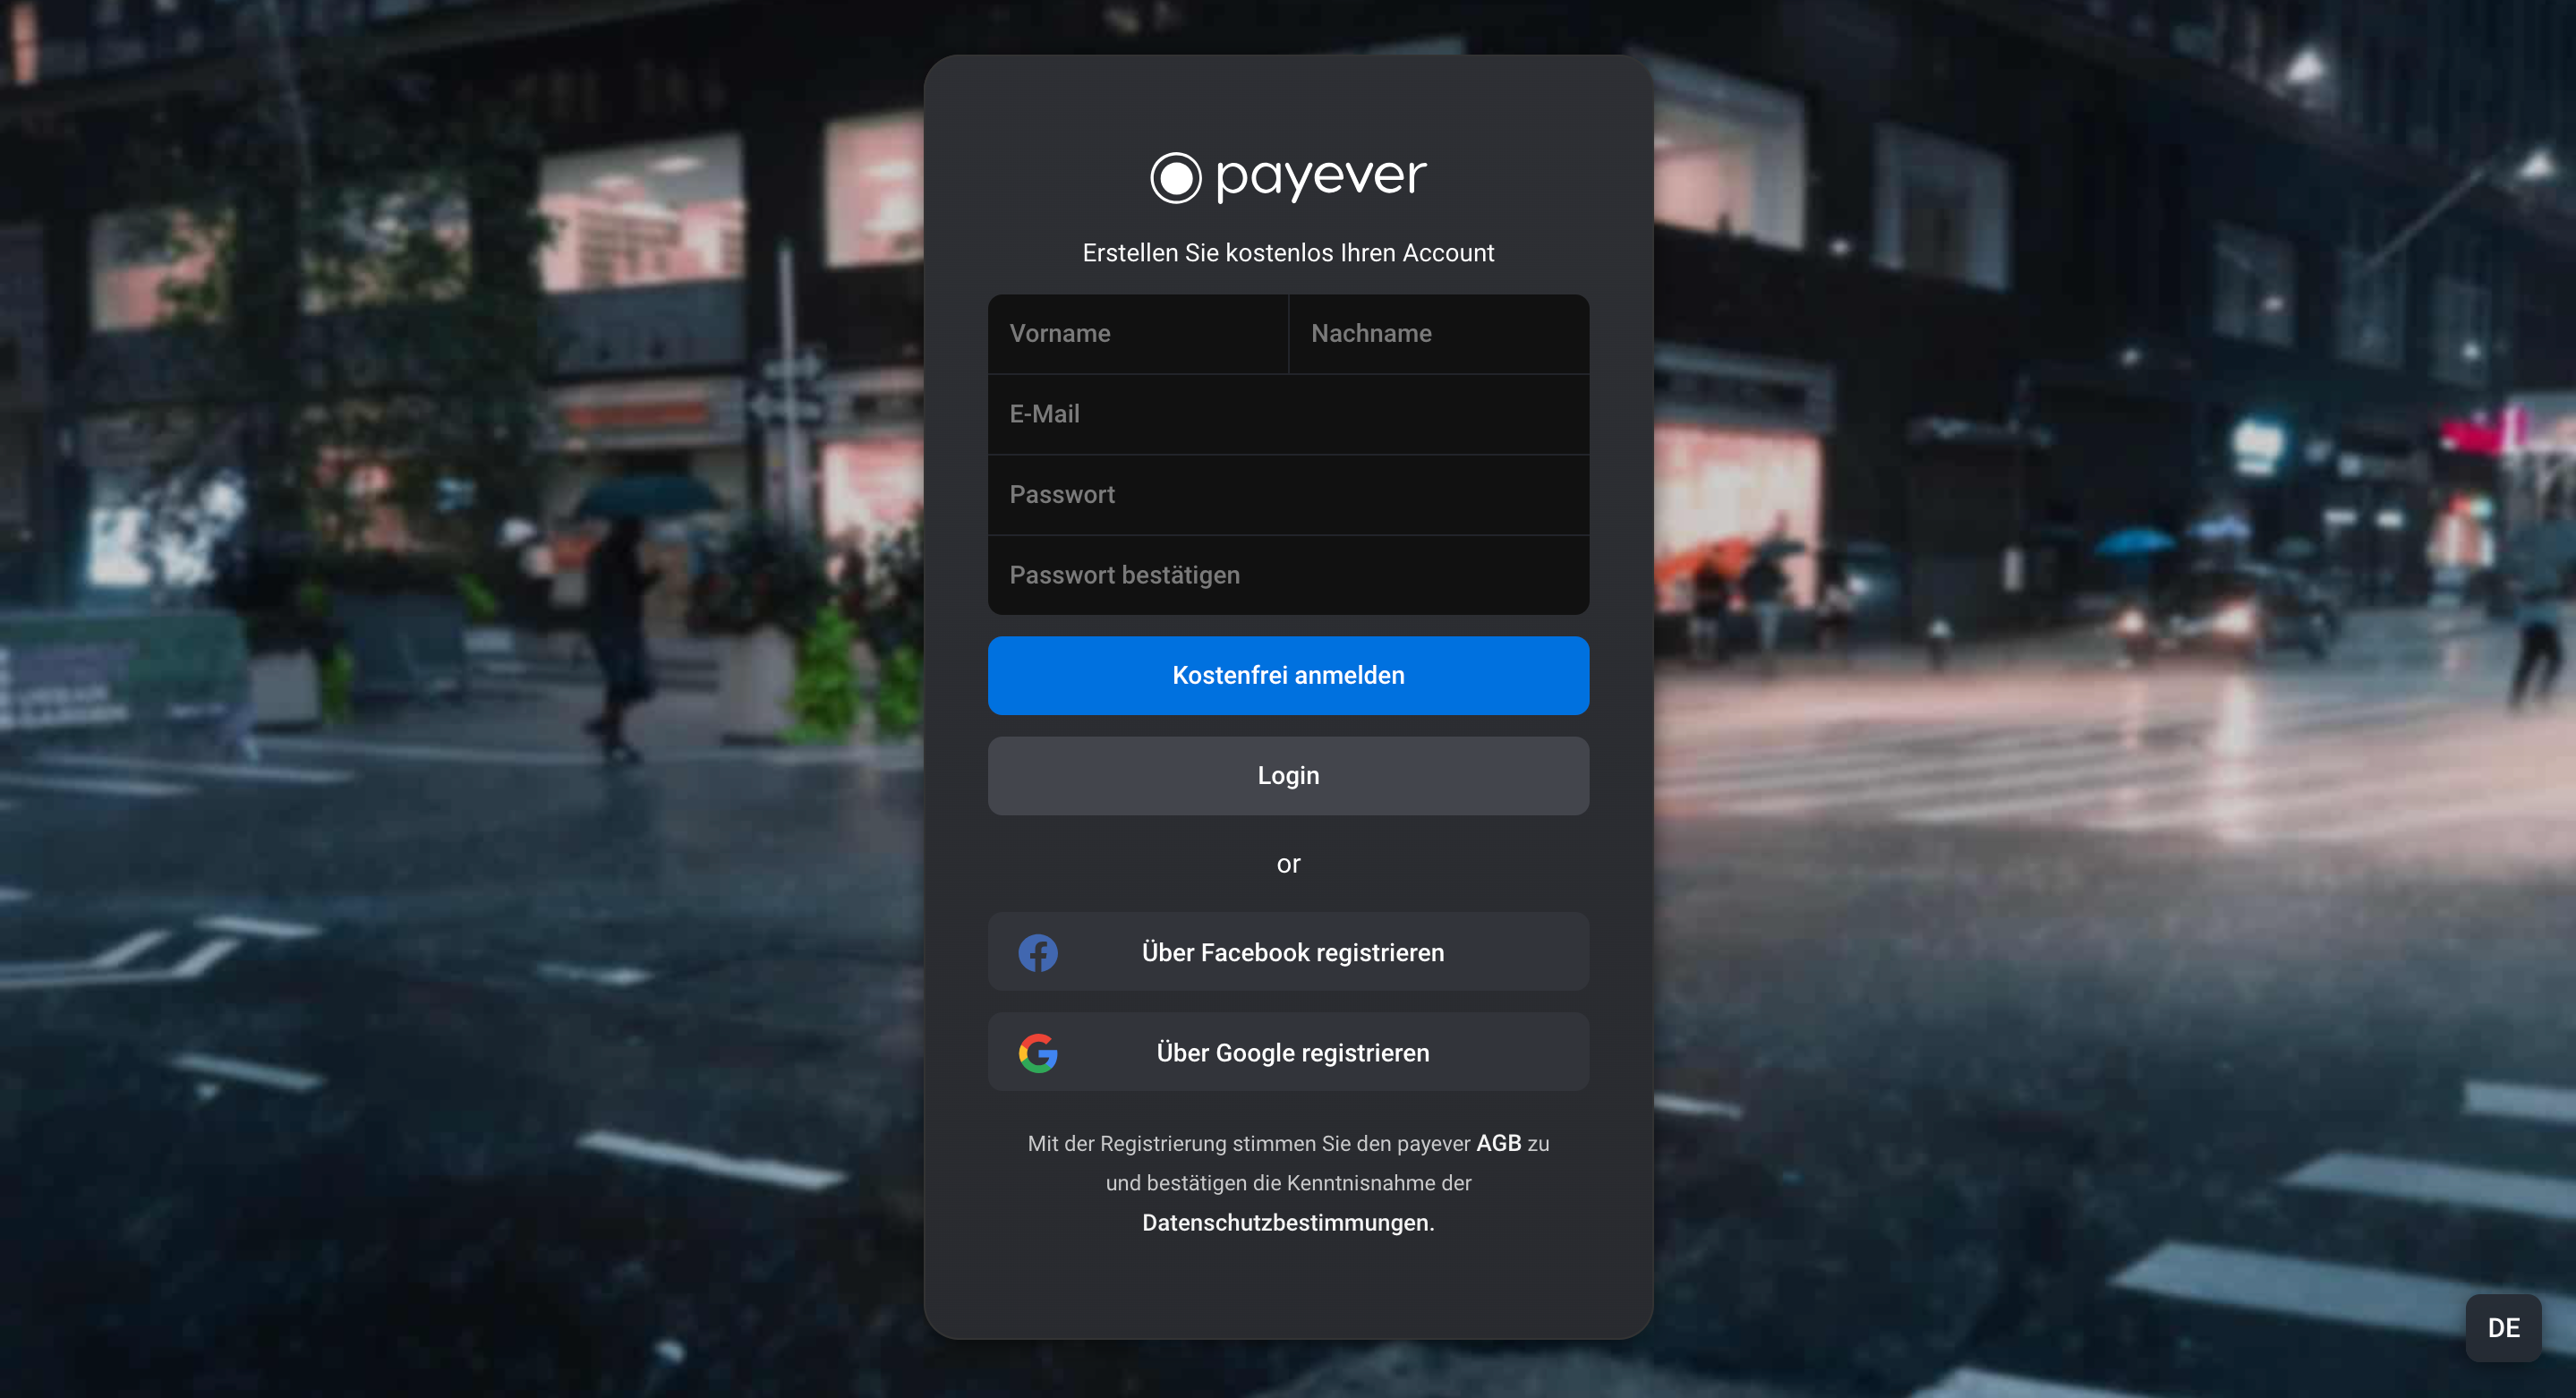Click the Facebook icon
The height and width of the screenshot is (1398, 2576).
pyautogui.click(x=1038, y=952)
